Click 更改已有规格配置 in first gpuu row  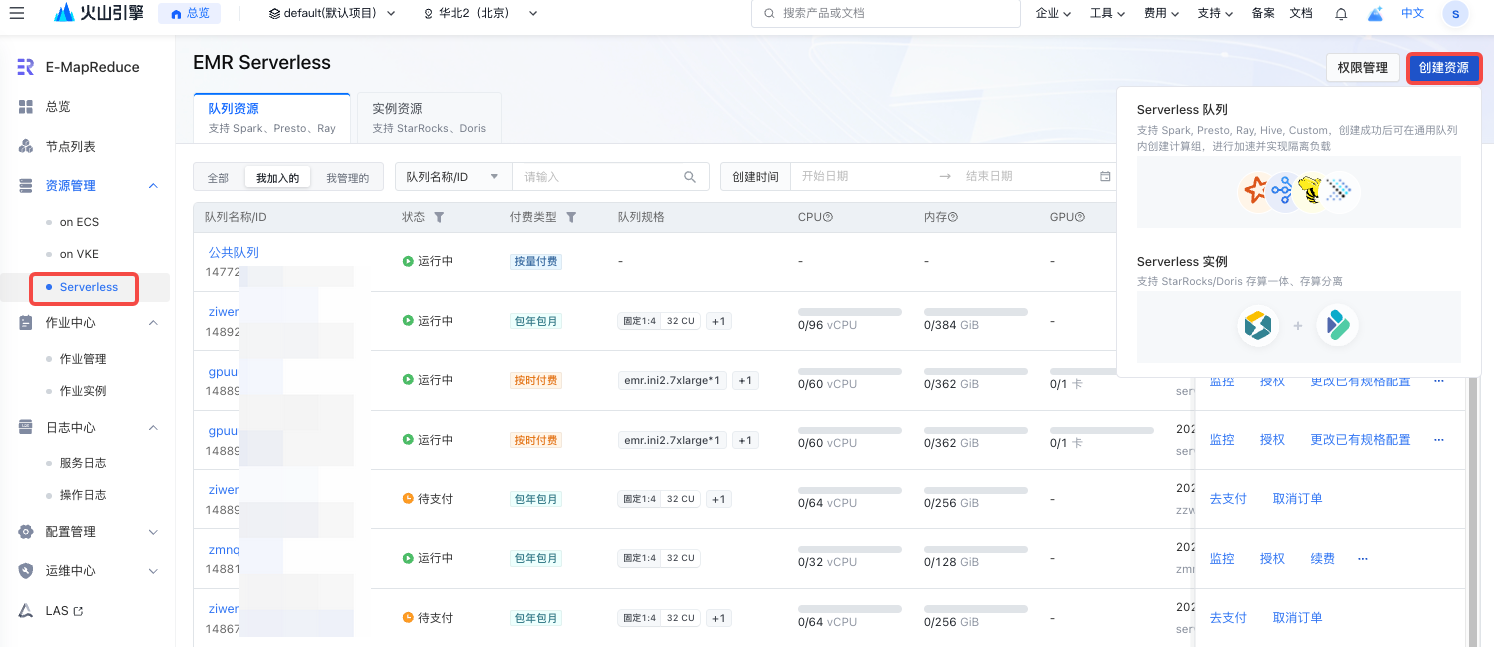pos(1360,381)
